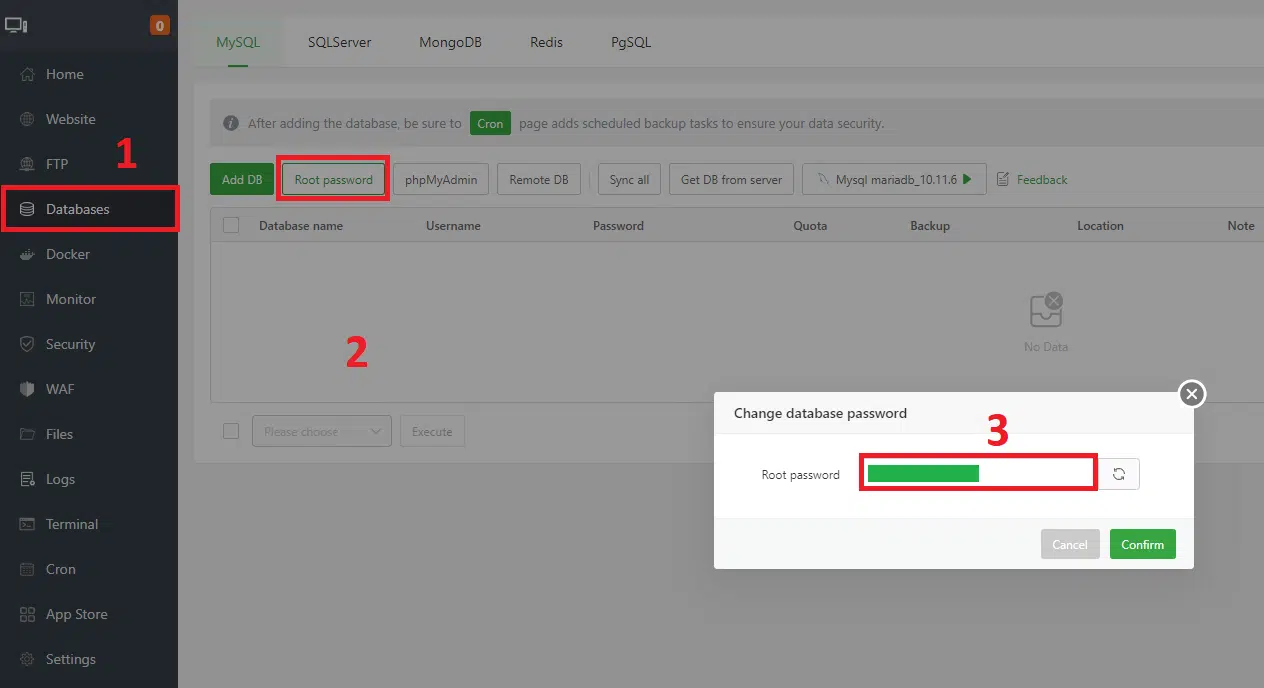
Task: Close the Change database password dialog
Action: (1191, 394)
